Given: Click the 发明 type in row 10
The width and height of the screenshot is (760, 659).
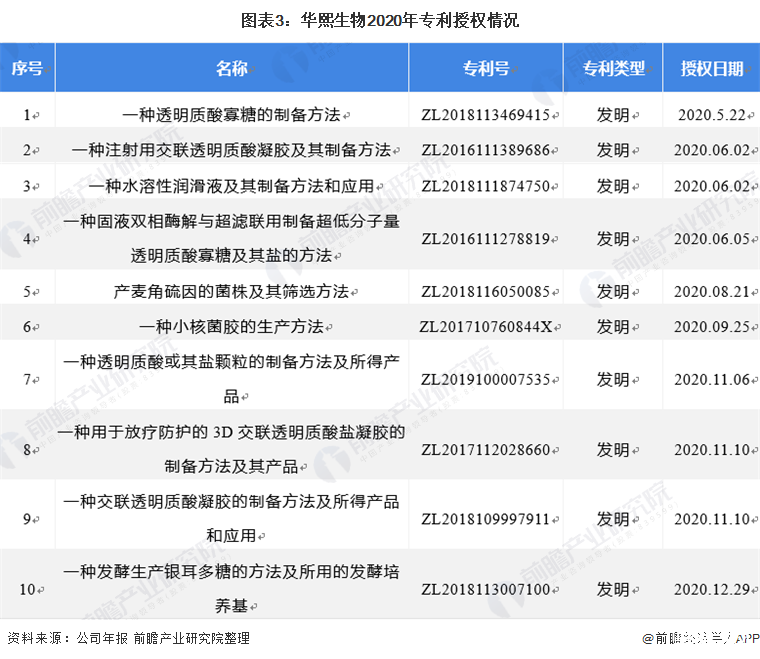Looking at the screenshot, I should [x=613, y=590].
